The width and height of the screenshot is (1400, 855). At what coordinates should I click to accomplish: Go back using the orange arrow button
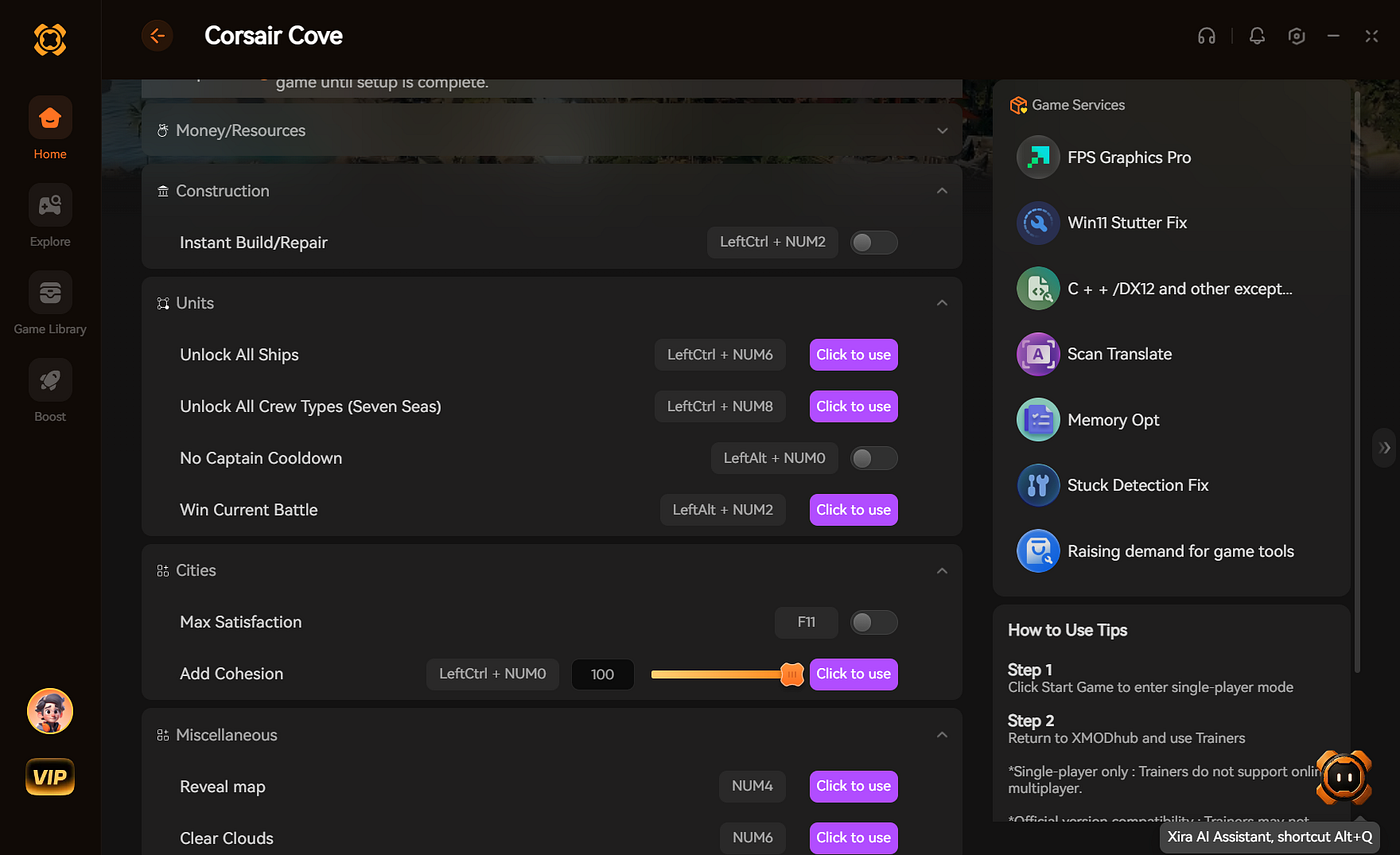(x=157, y=36)
